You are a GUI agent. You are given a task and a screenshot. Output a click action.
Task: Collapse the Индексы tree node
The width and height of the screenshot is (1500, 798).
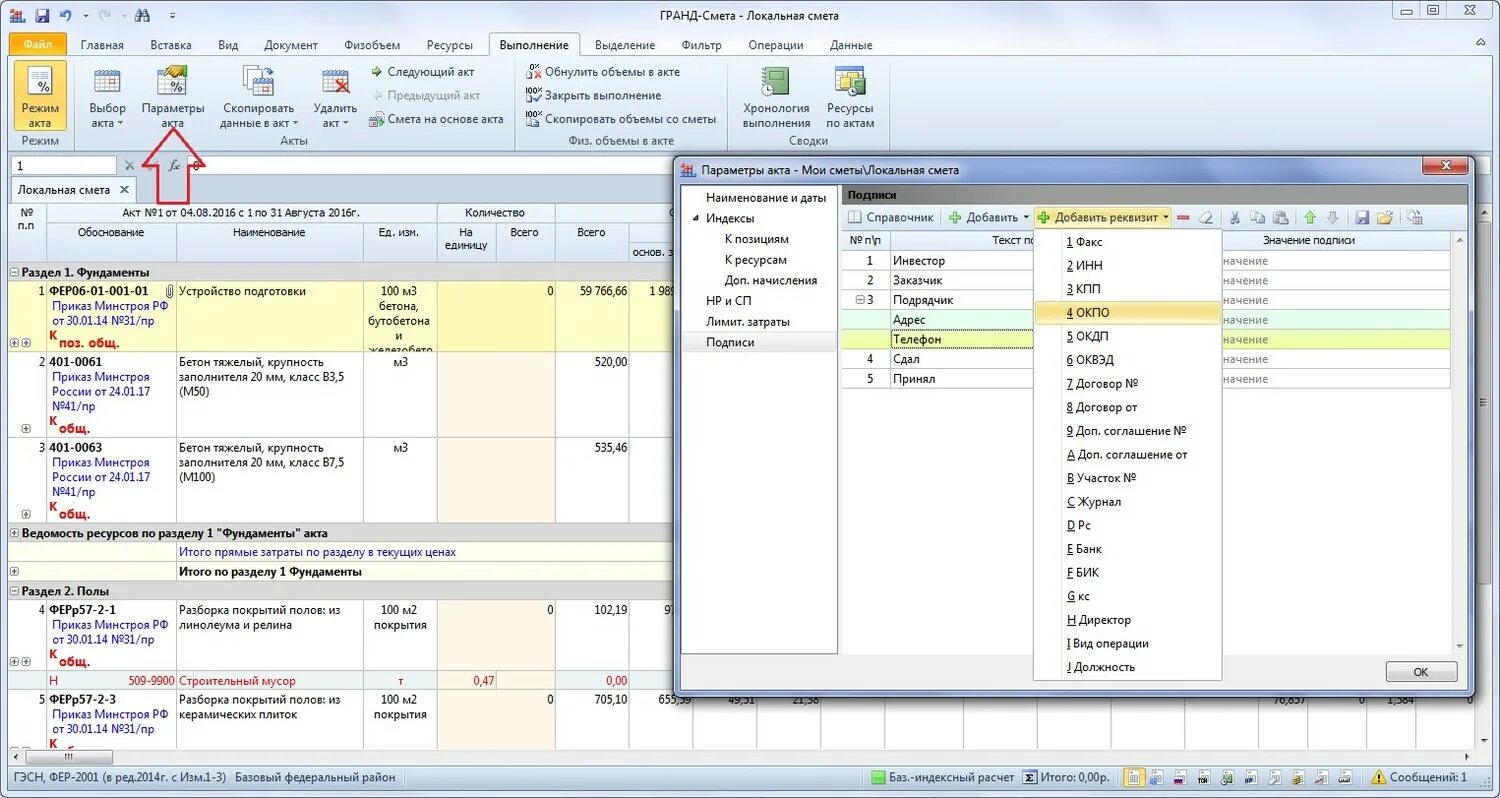pyautogui.click(x=694, y=218)
